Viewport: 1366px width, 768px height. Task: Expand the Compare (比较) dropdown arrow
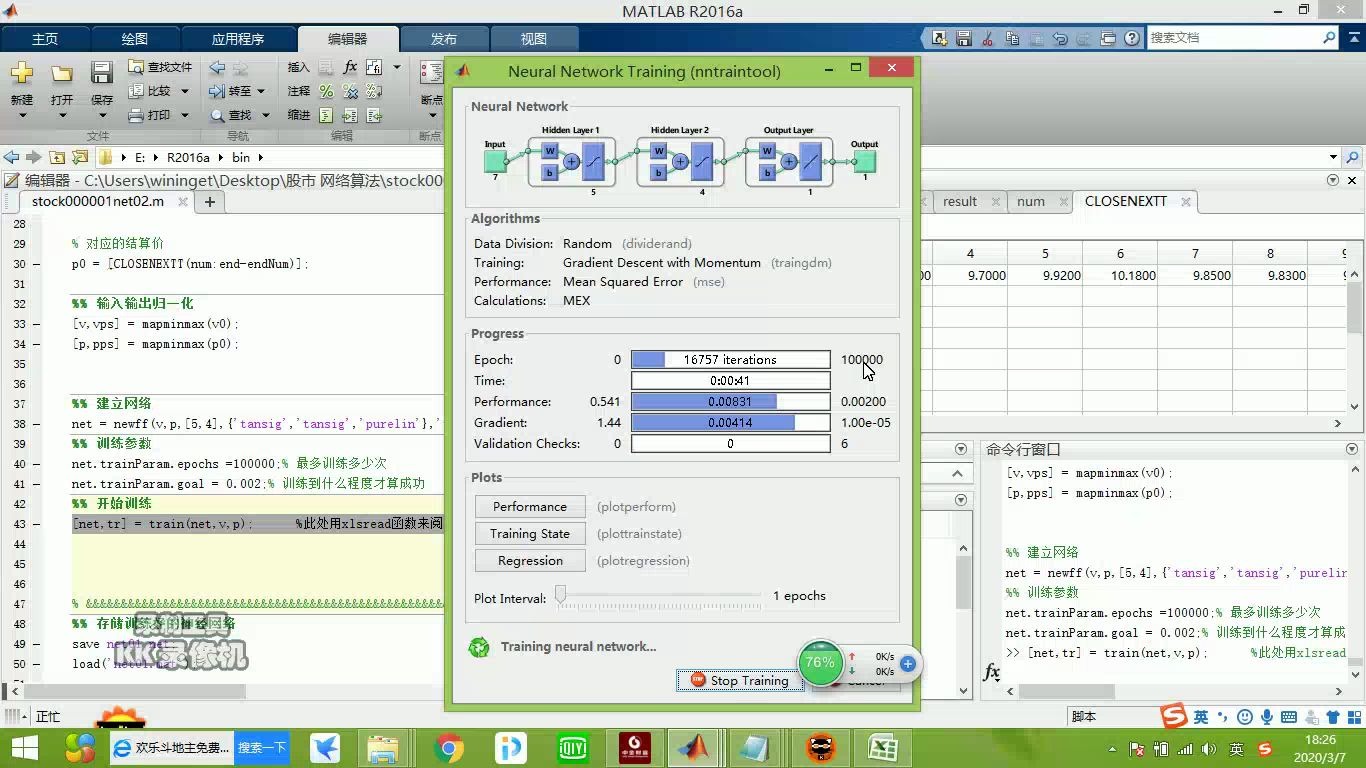(x=184, y=91)
